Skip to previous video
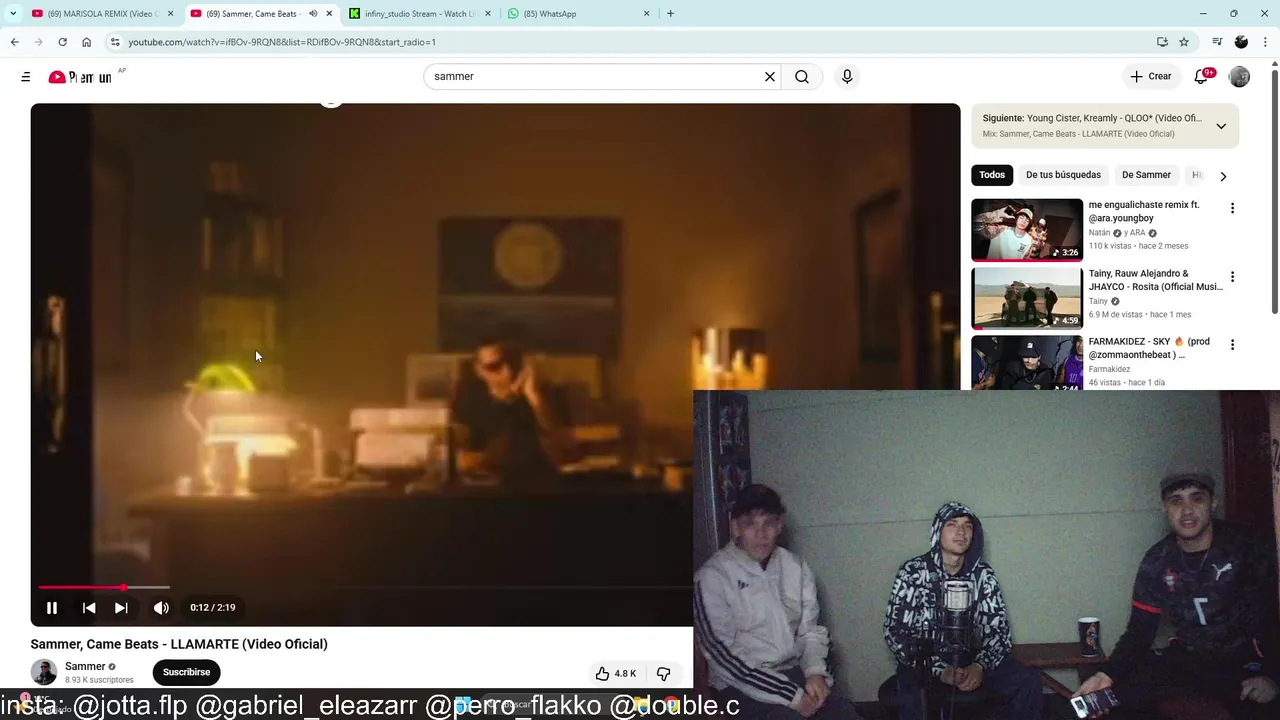 (89, 607)
